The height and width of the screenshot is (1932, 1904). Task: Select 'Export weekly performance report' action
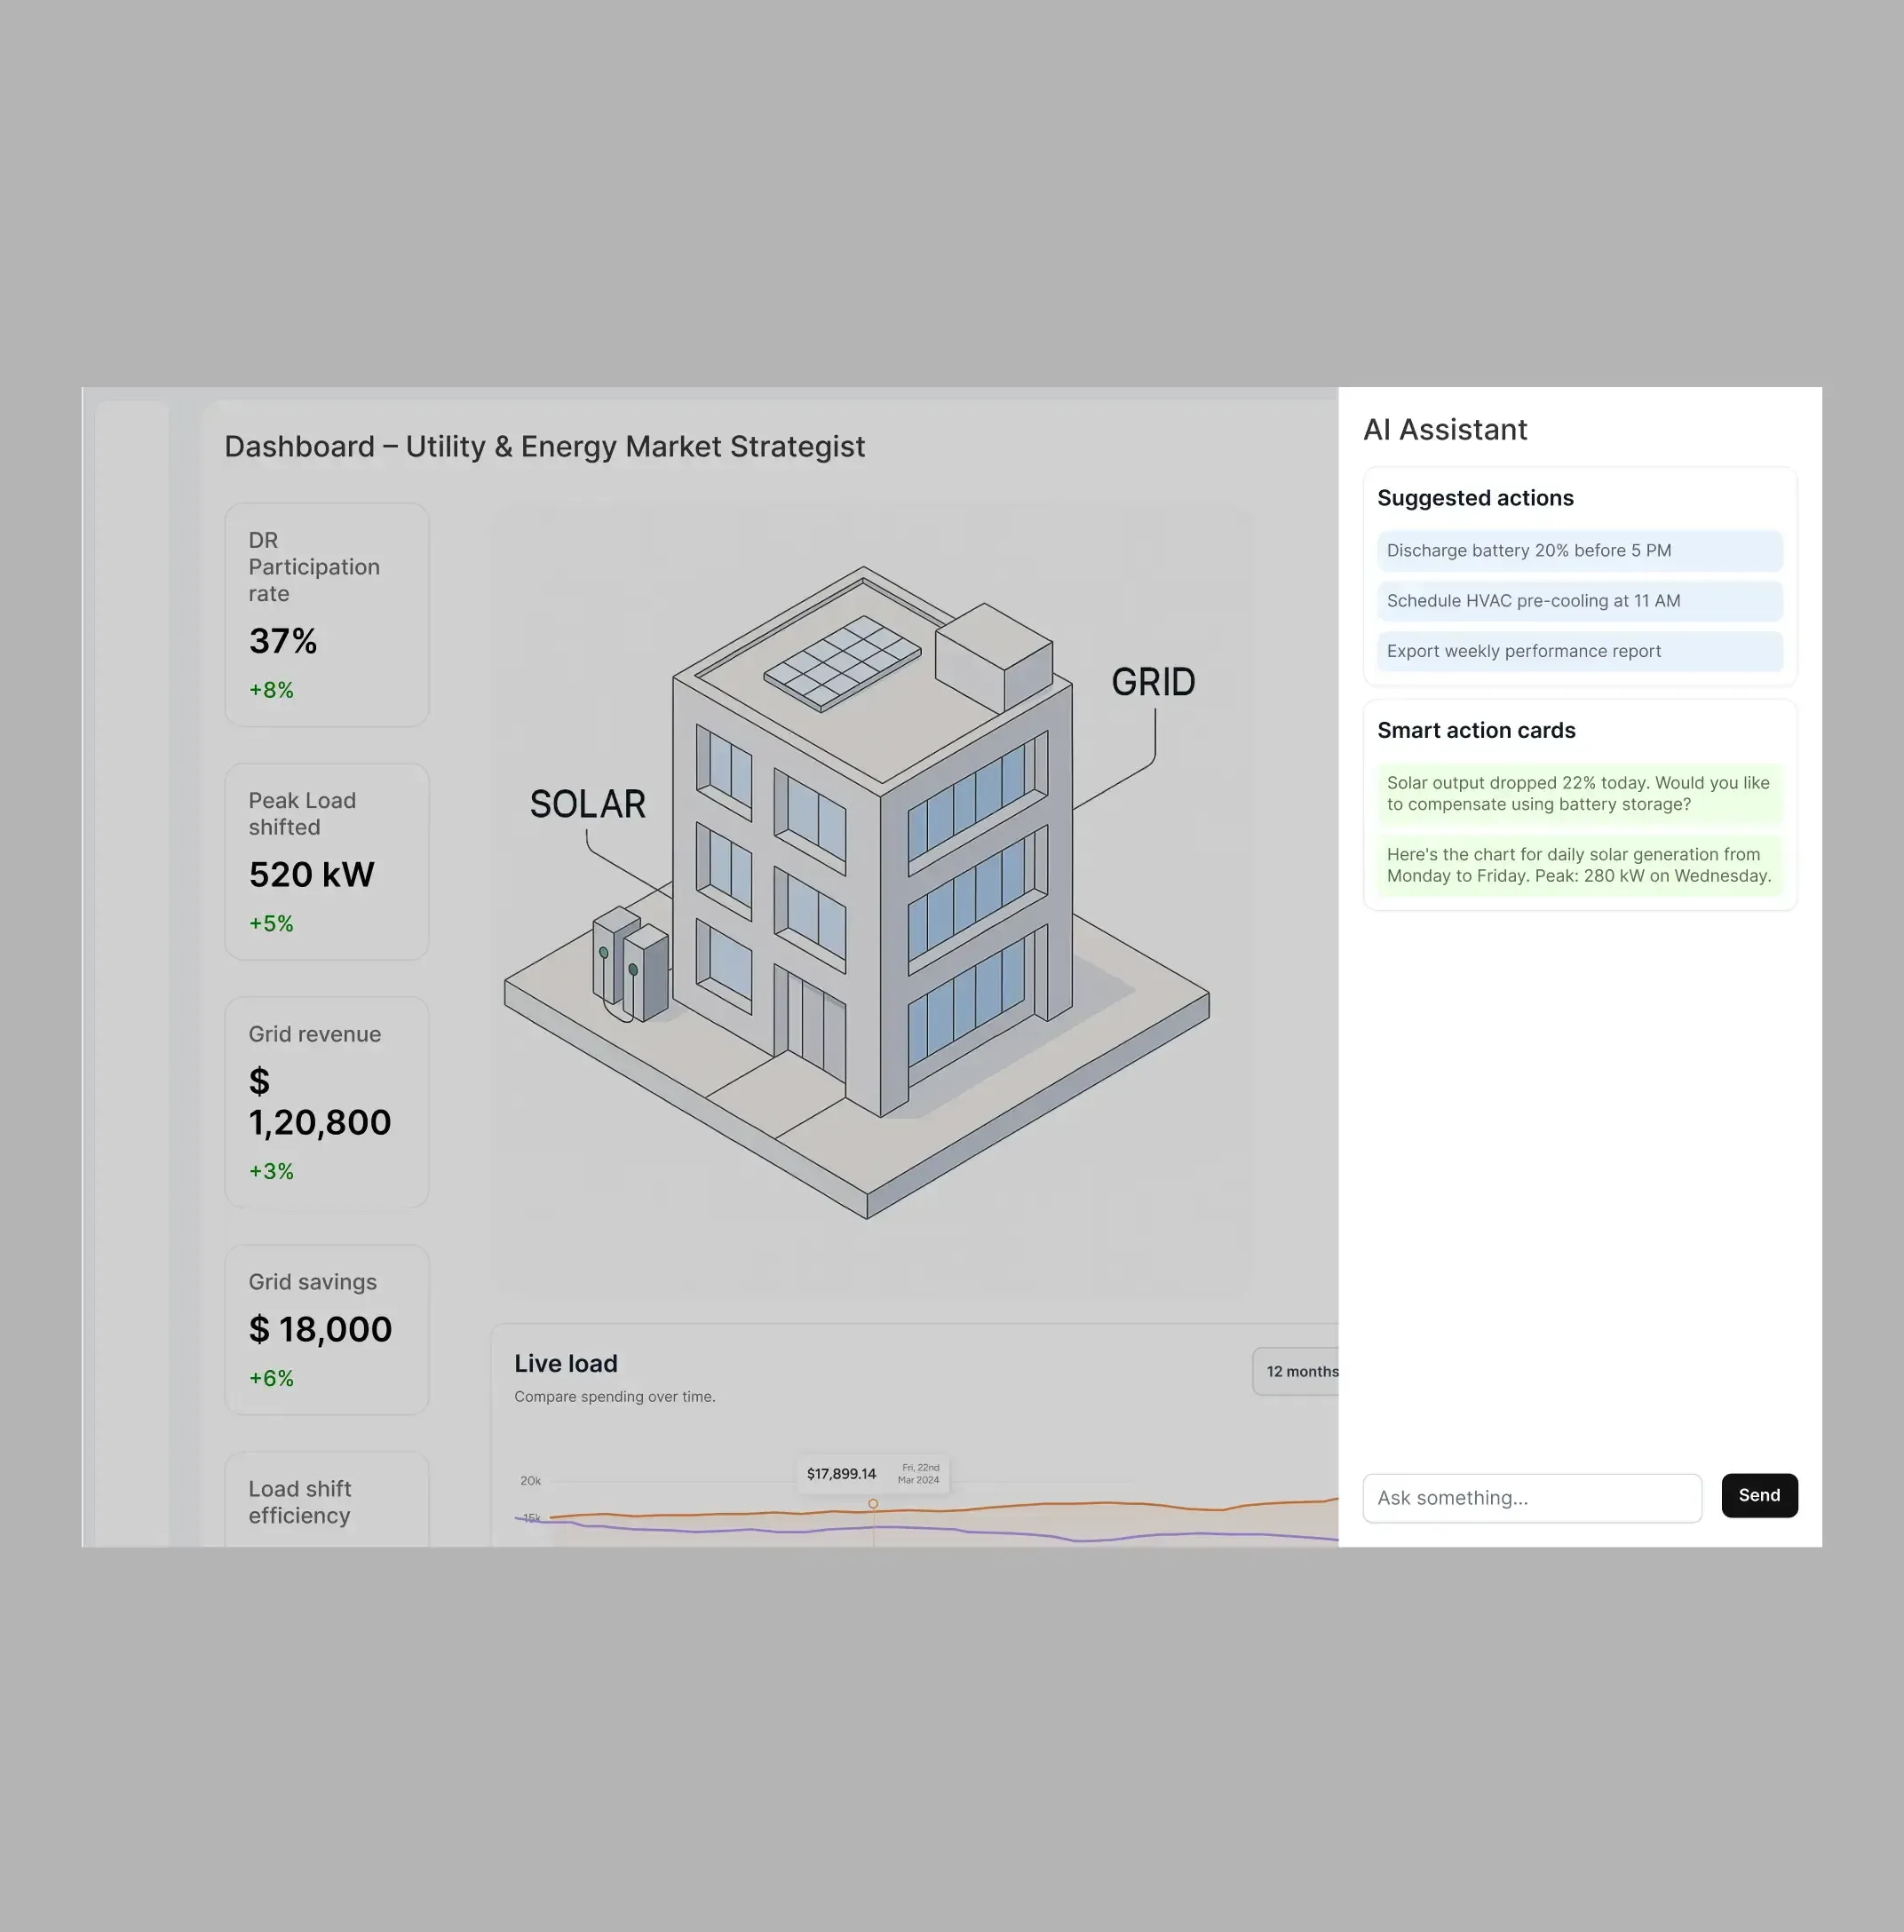(x=1579, y=651)
